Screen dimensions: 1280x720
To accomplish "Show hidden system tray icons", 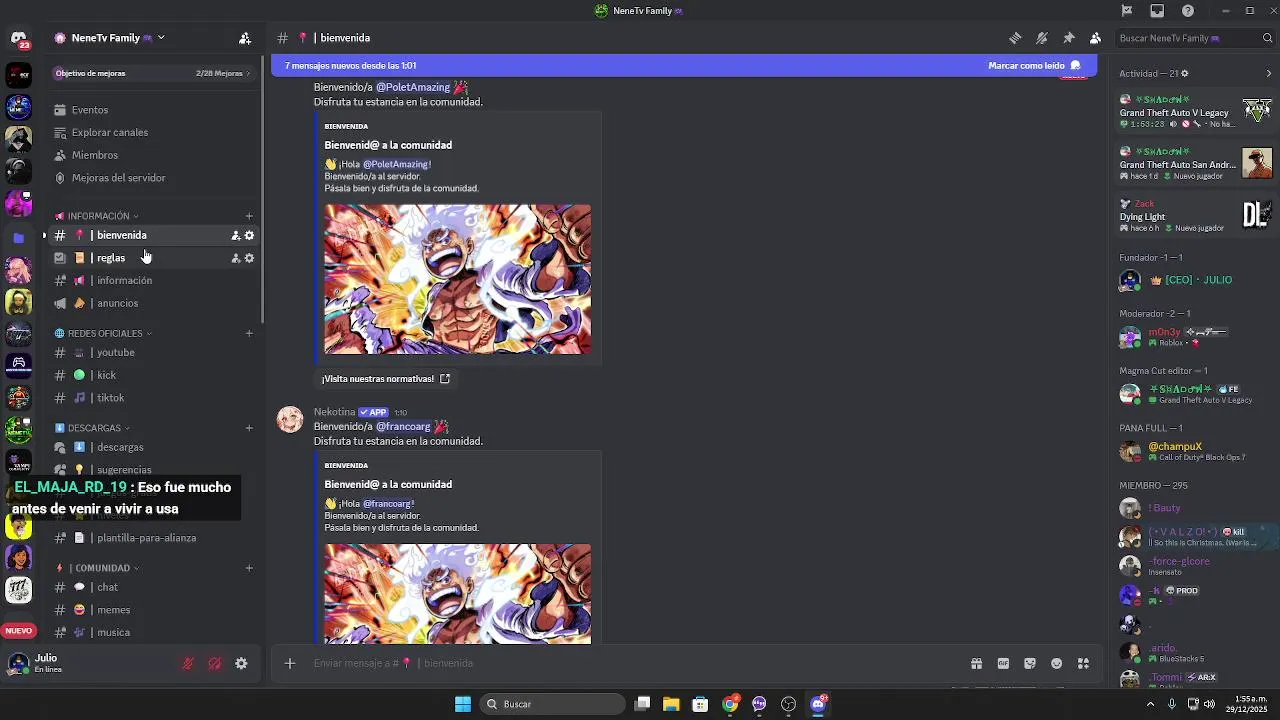I will 1150,704.
